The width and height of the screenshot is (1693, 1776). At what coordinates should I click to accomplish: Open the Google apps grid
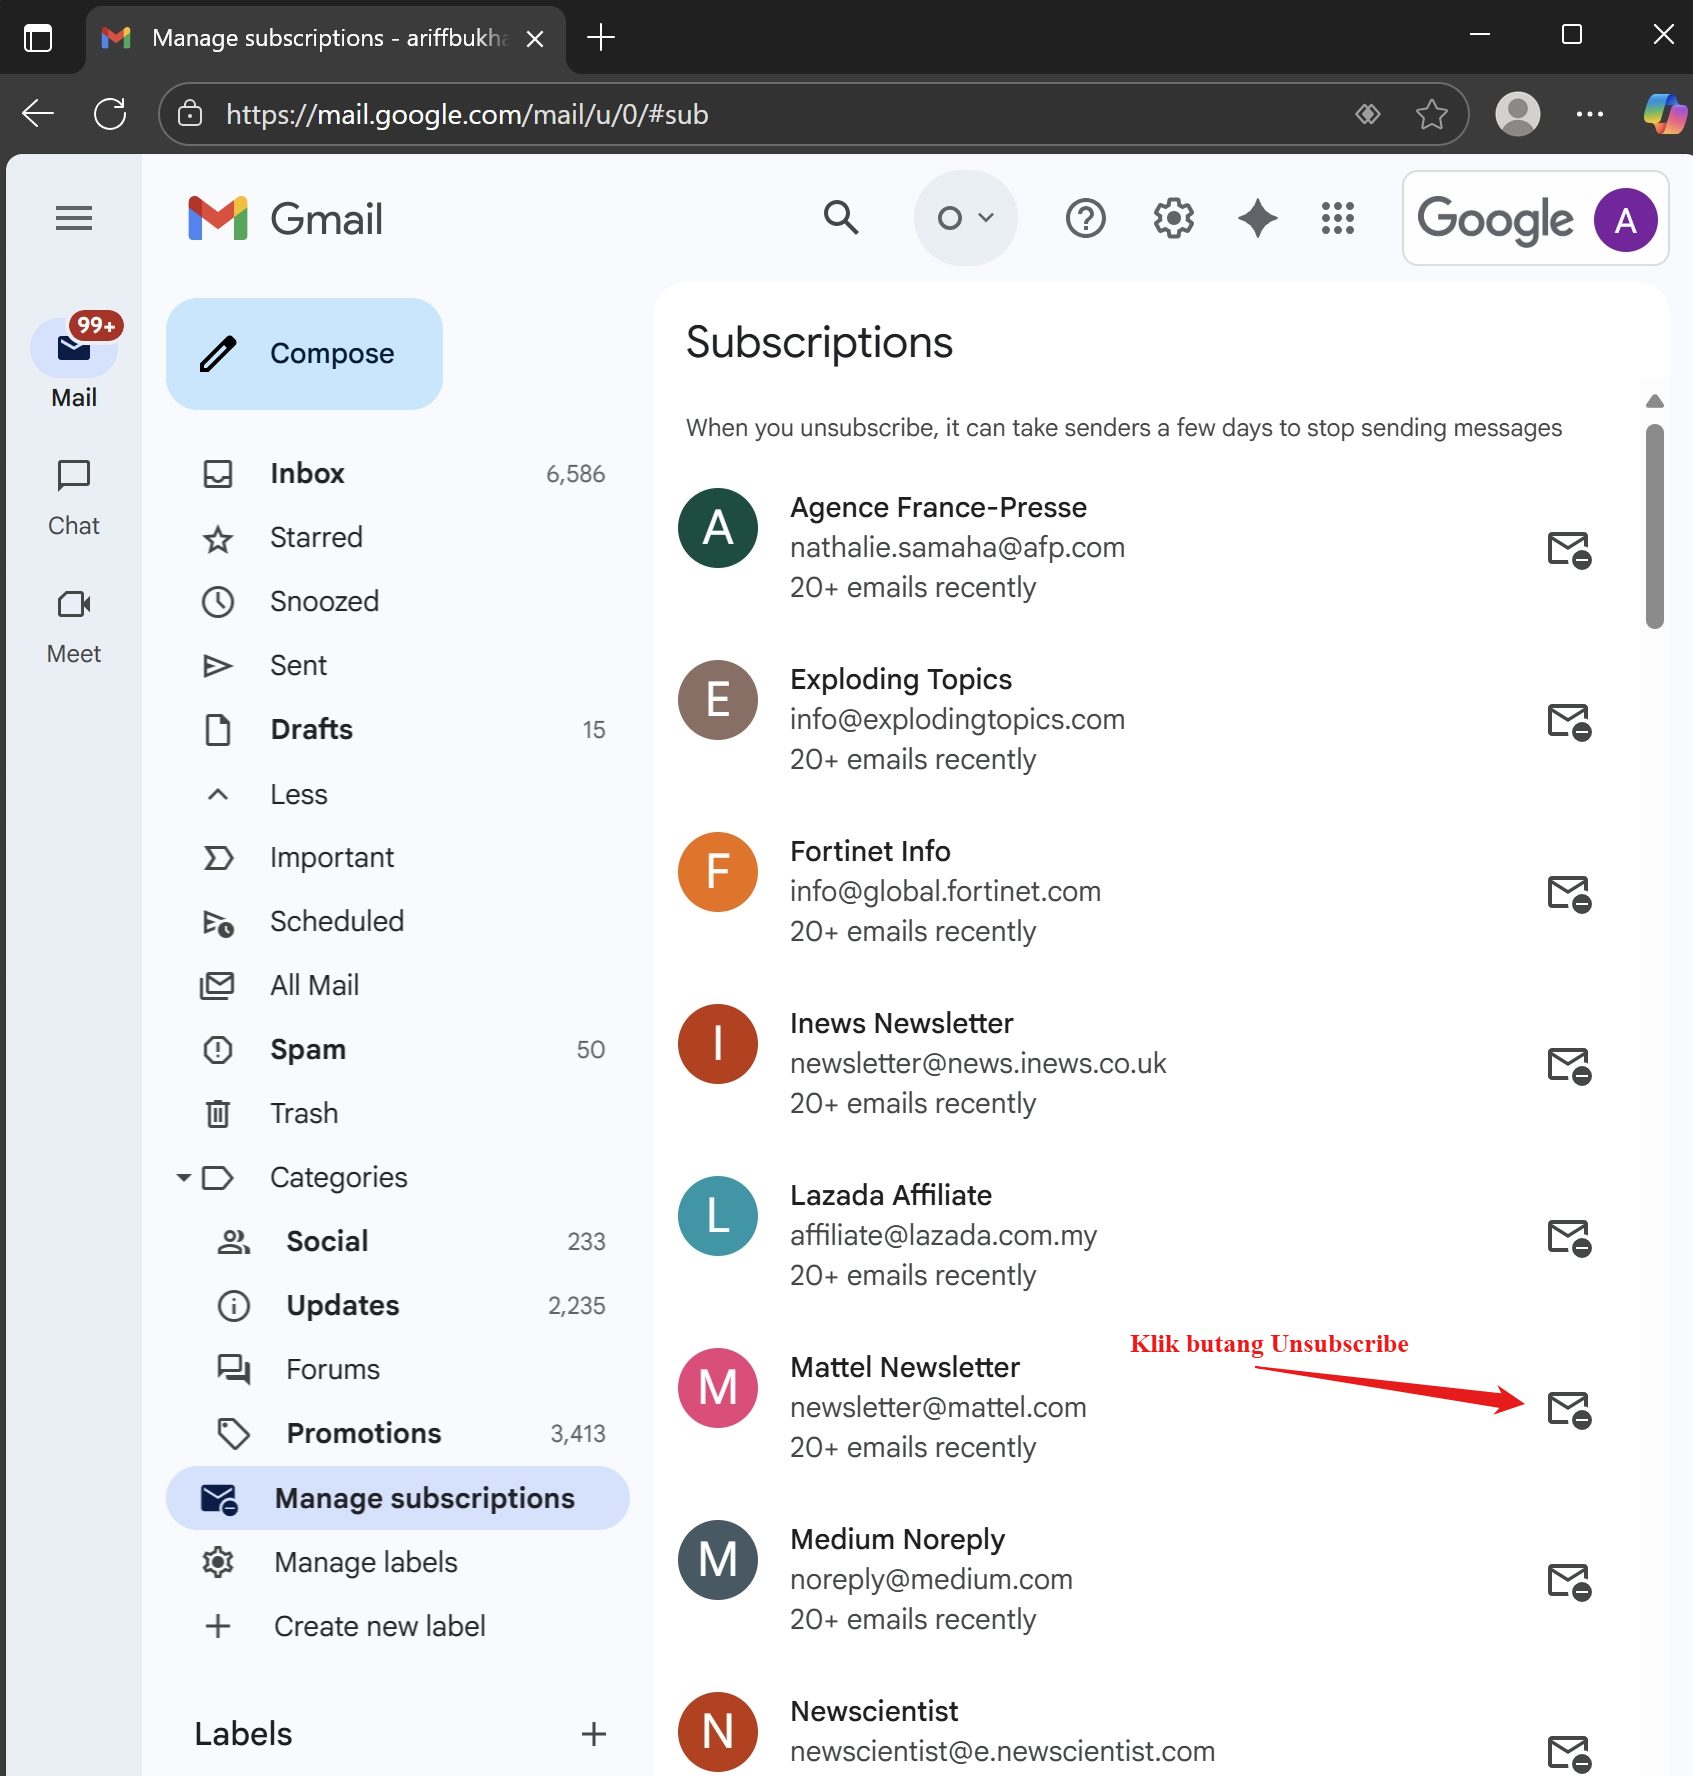(1338, 217)
